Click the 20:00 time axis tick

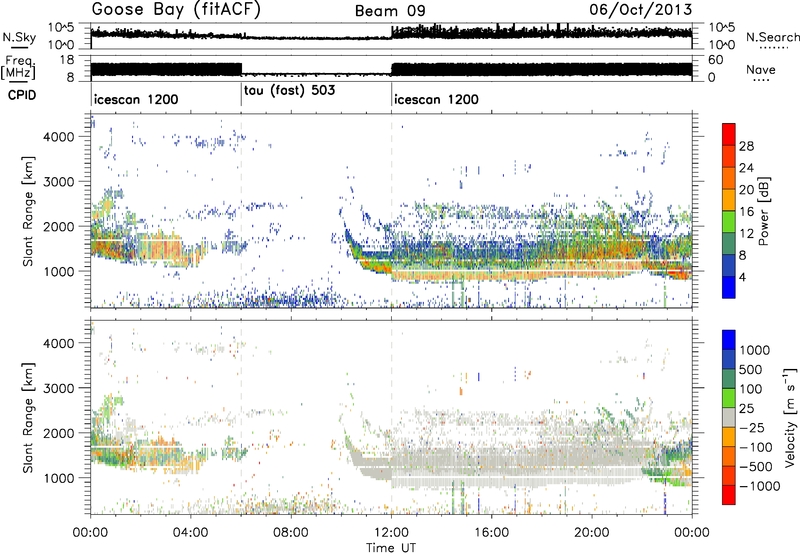(592, 532)
